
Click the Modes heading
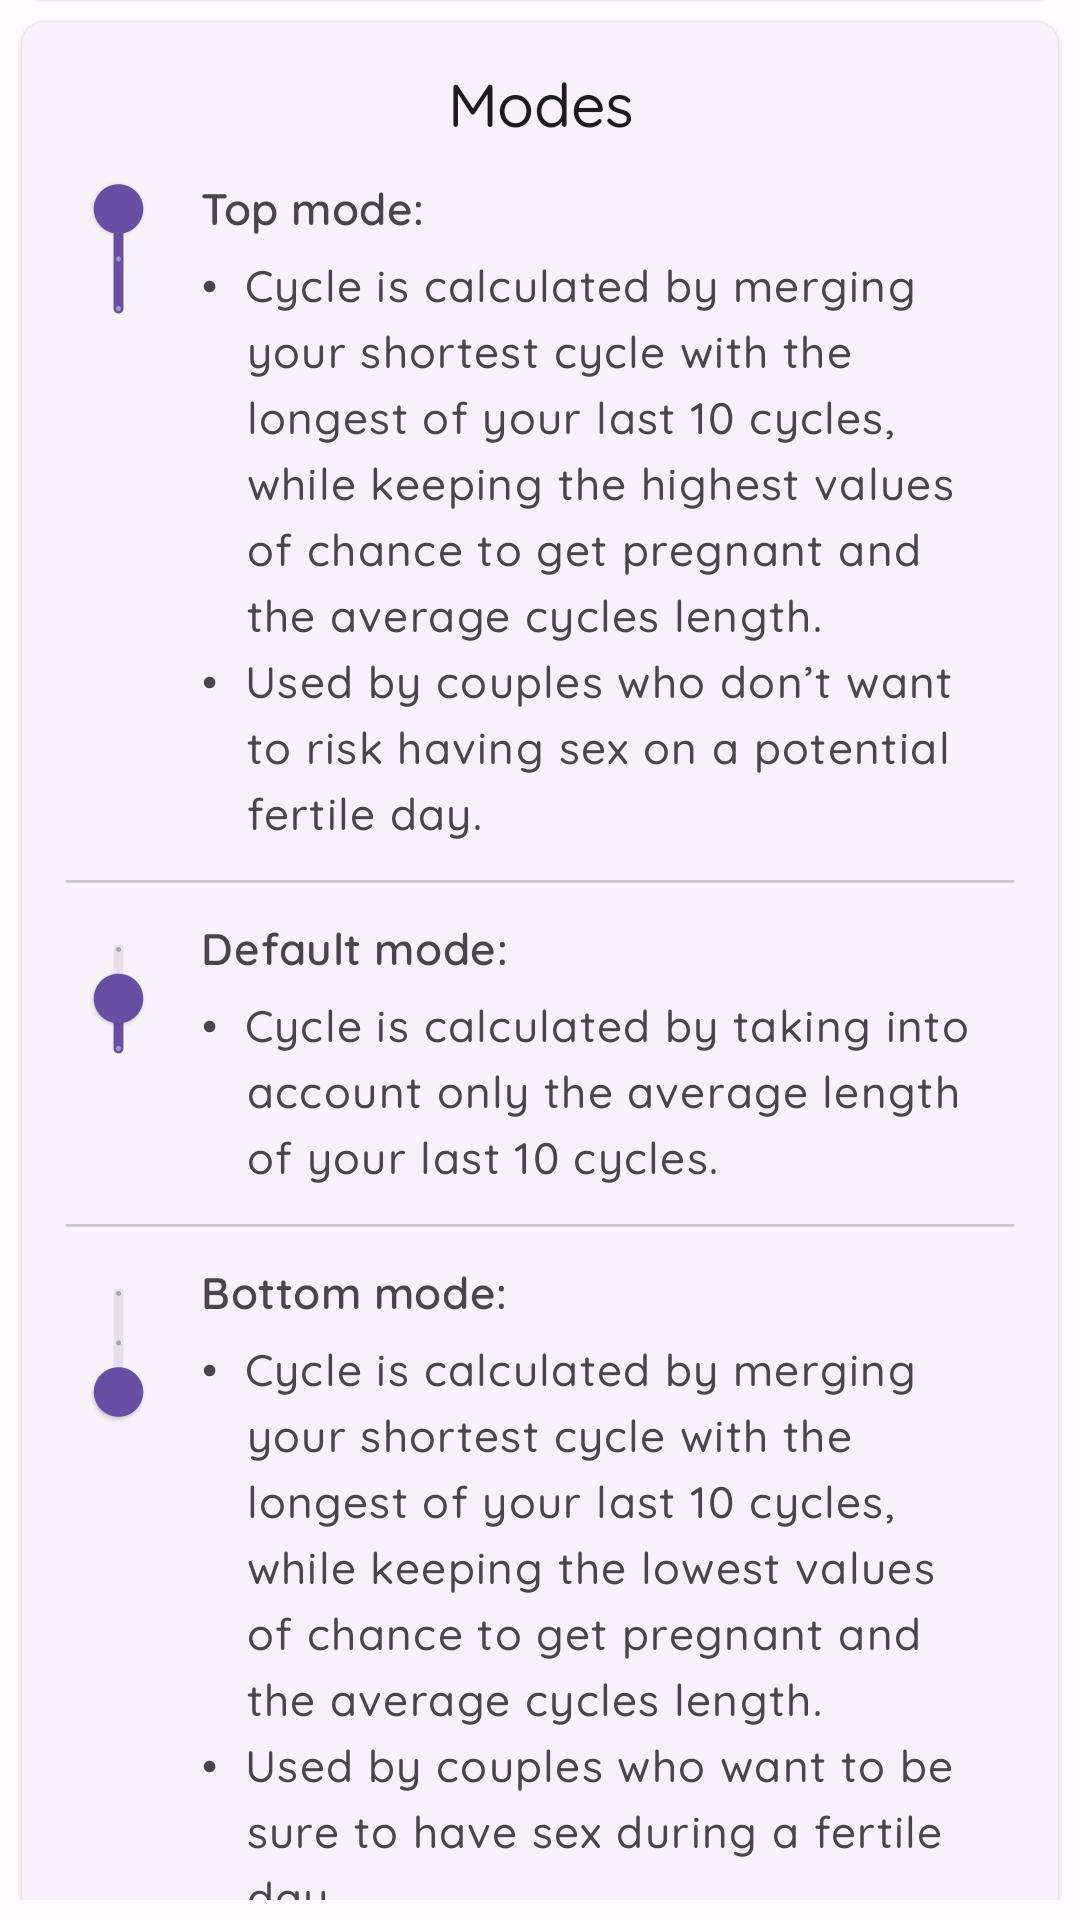point(541,106)
